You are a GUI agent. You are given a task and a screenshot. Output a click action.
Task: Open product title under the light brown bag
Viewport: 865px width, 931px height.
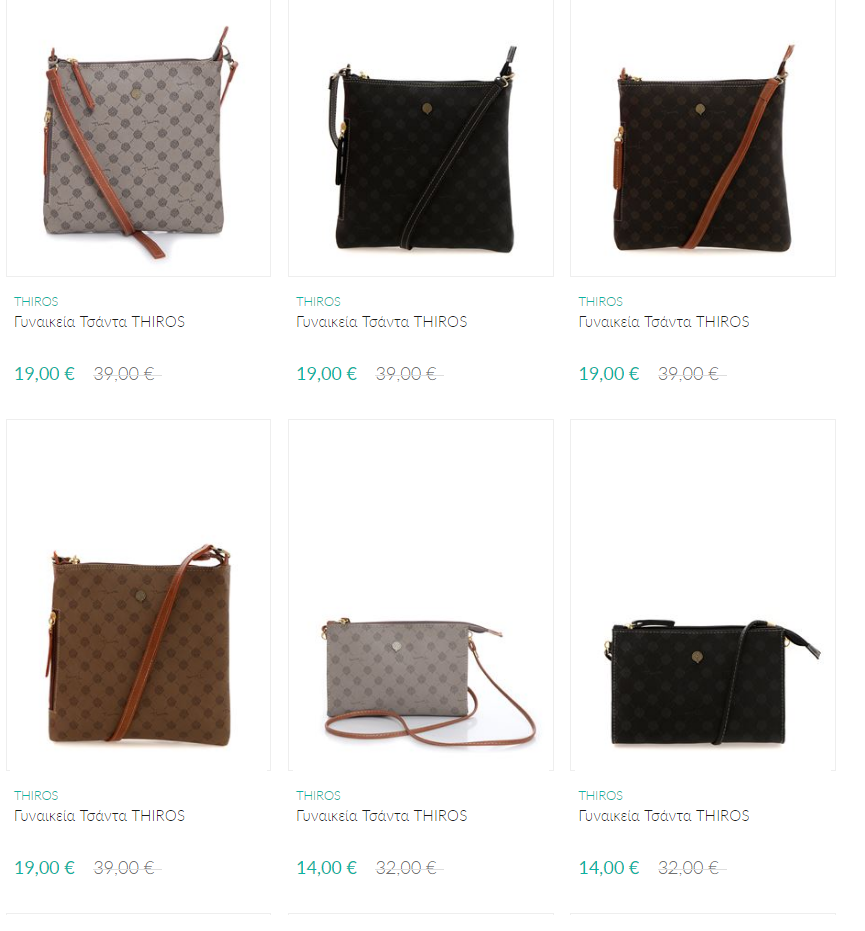click(x=100, y=816)
